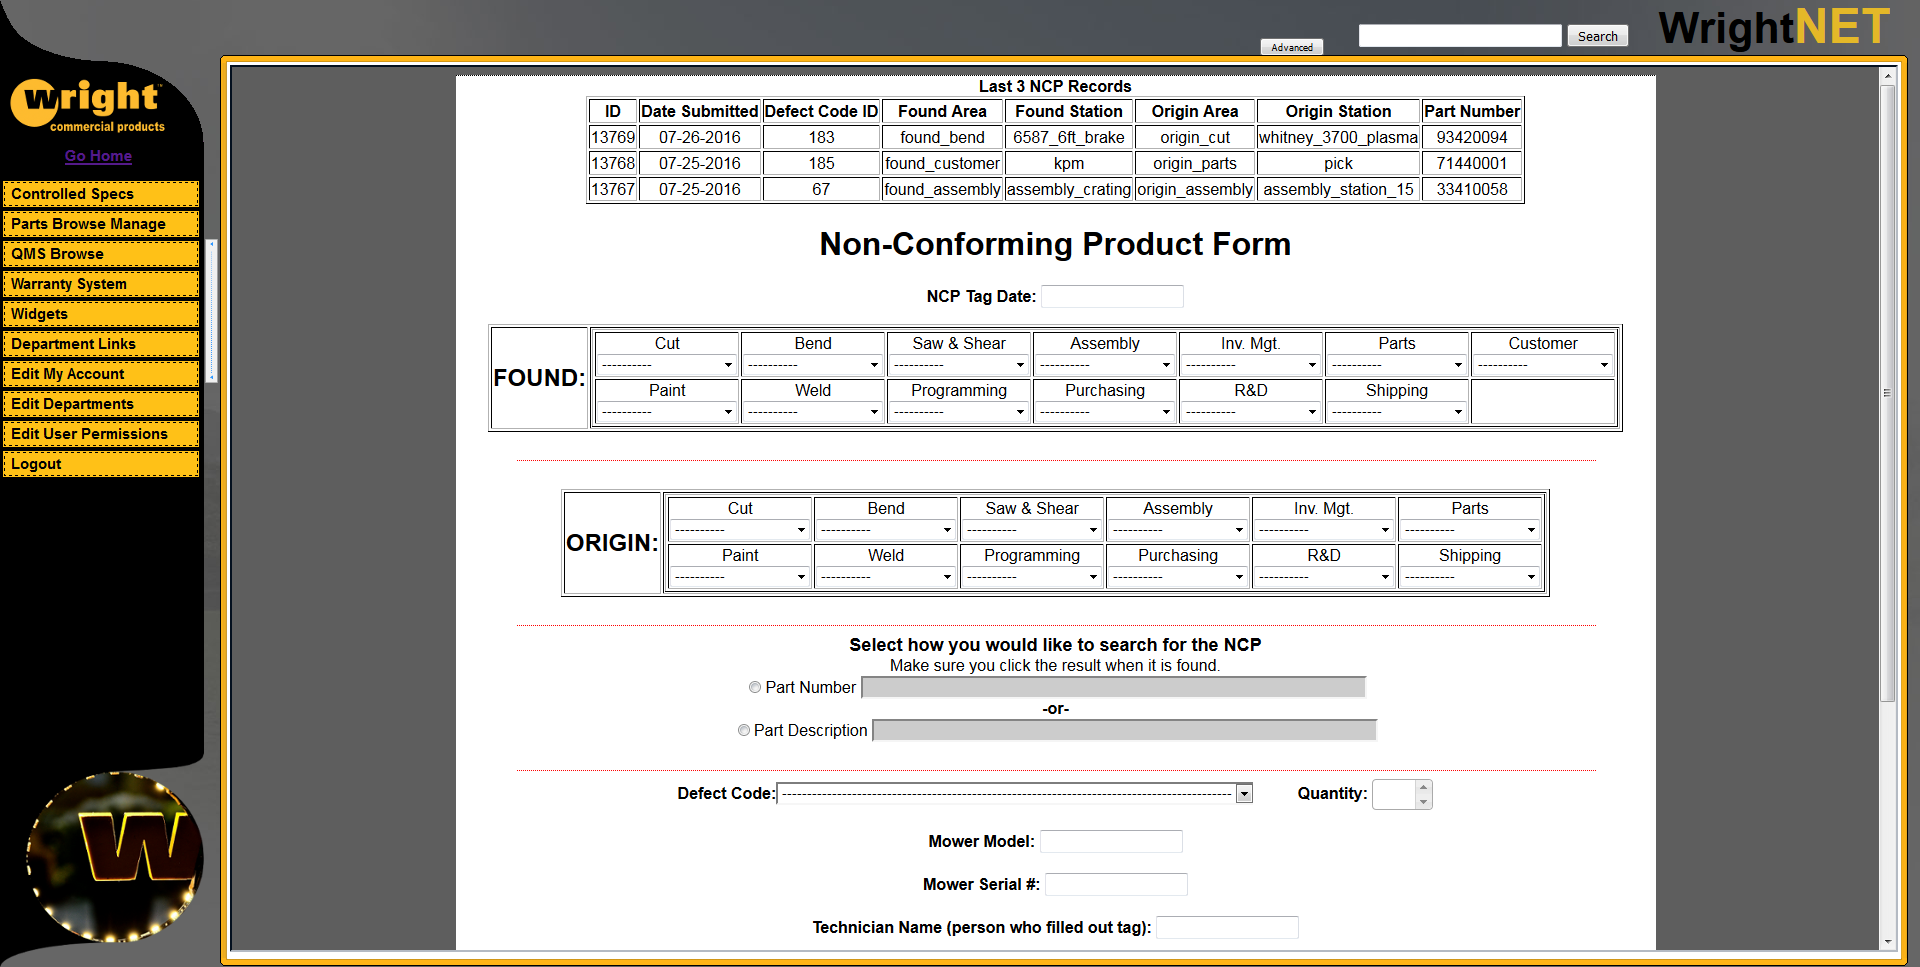Expand the Defect Code dropdown
This screenshot has height=967, width=1920.
point(1015,794)
